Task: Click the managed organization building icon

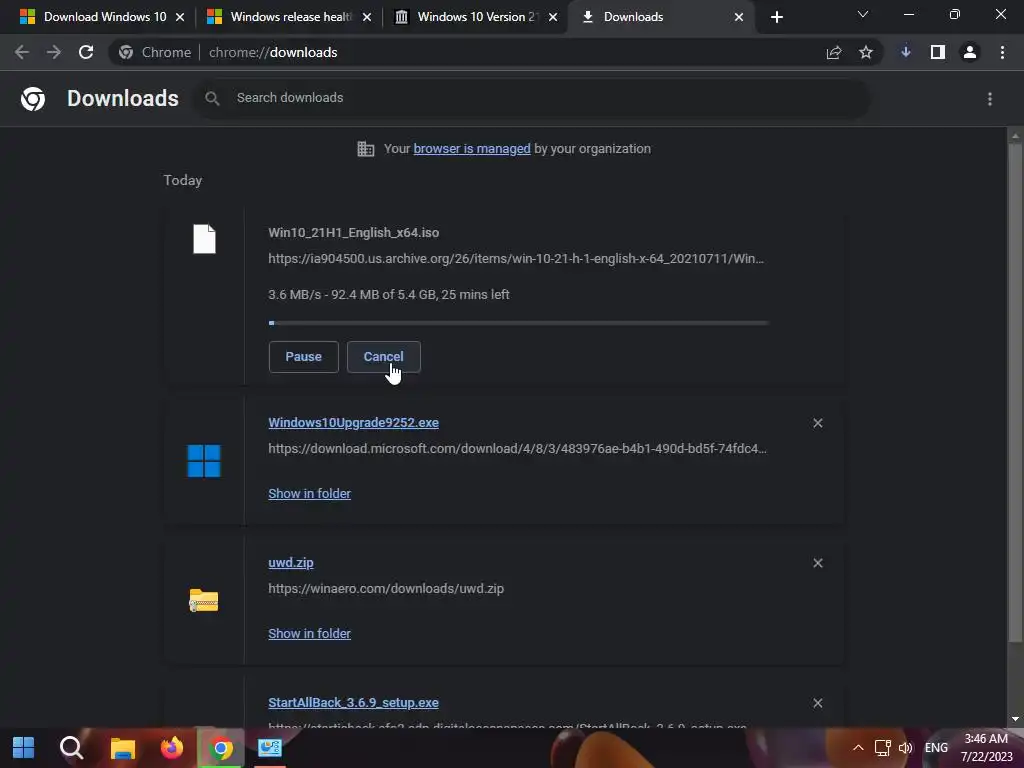Action: [366, 149]
